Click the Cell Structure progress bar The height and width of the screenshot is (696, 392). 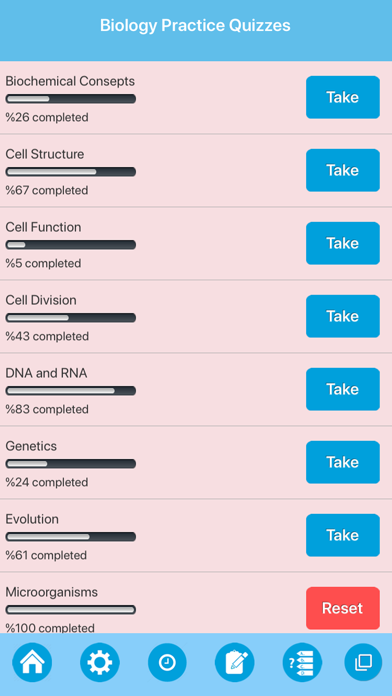pyautogui.click(x=71, y=172)
